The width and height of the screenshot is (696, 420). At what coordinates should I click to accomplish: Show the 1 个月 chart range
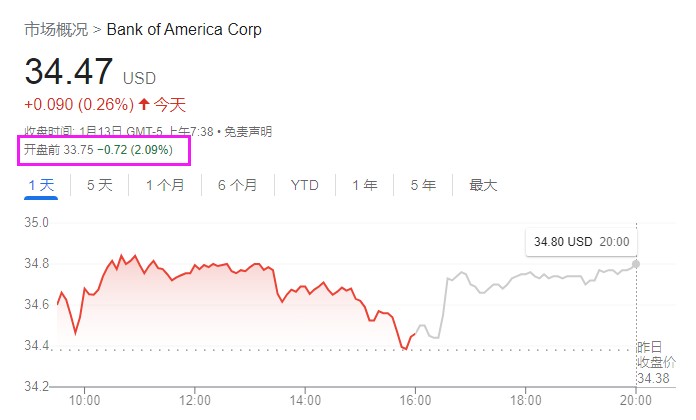point(165,185)
